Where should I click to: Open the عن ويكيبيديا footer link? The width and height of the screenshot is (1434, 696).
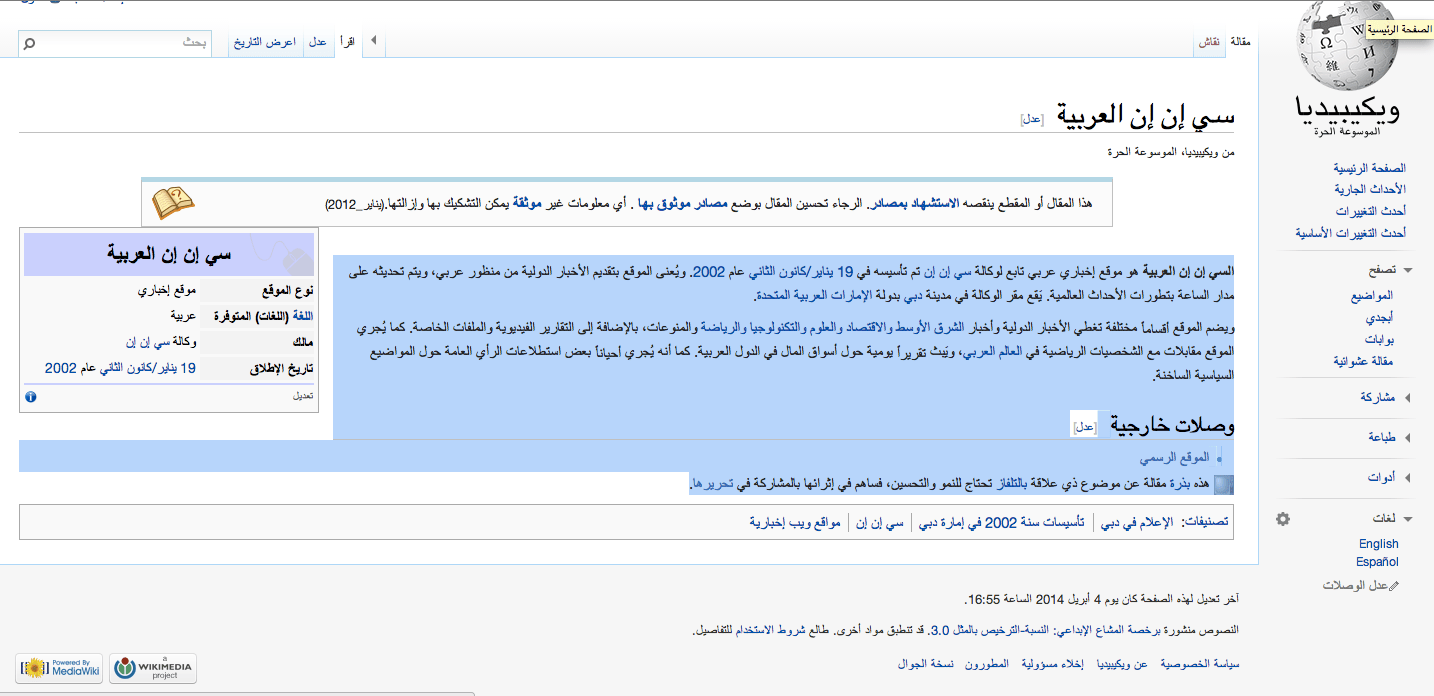point(1123,664)
